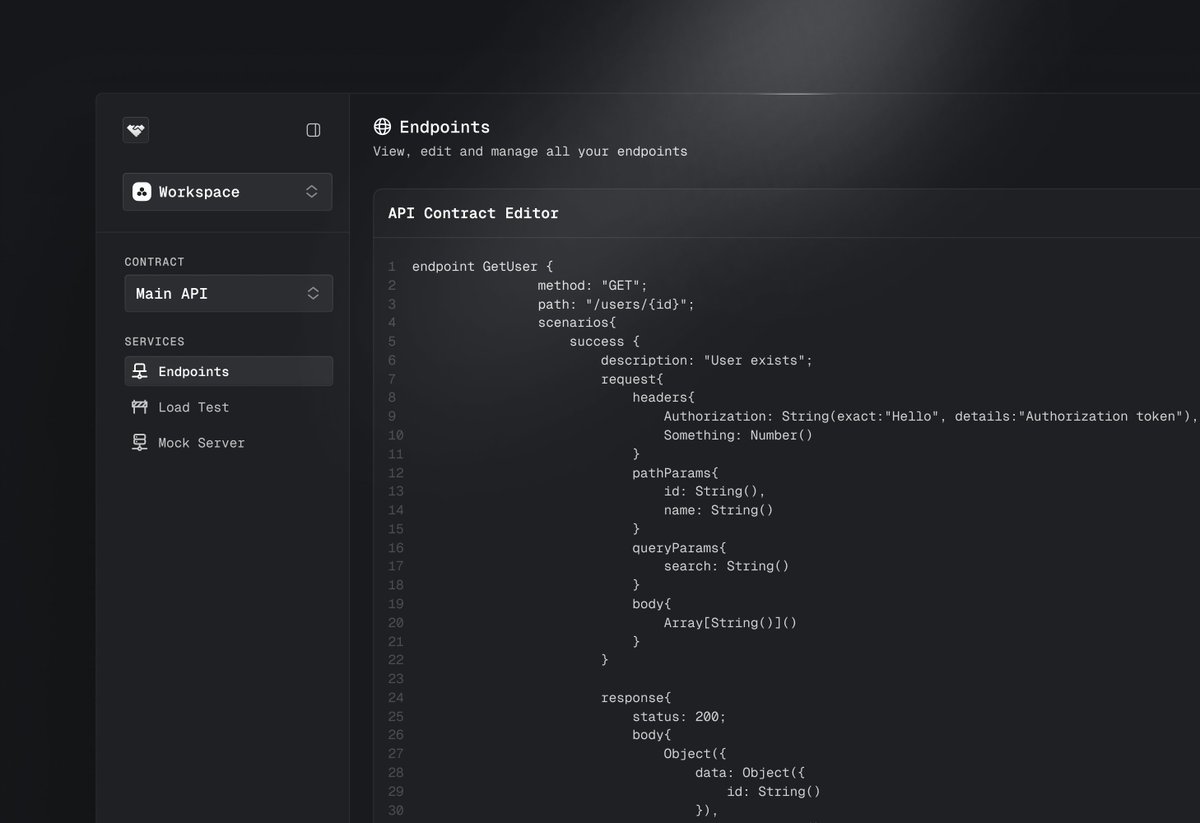
Task: Click the Workspace avatar icon
Action: [x=142, y=192]
